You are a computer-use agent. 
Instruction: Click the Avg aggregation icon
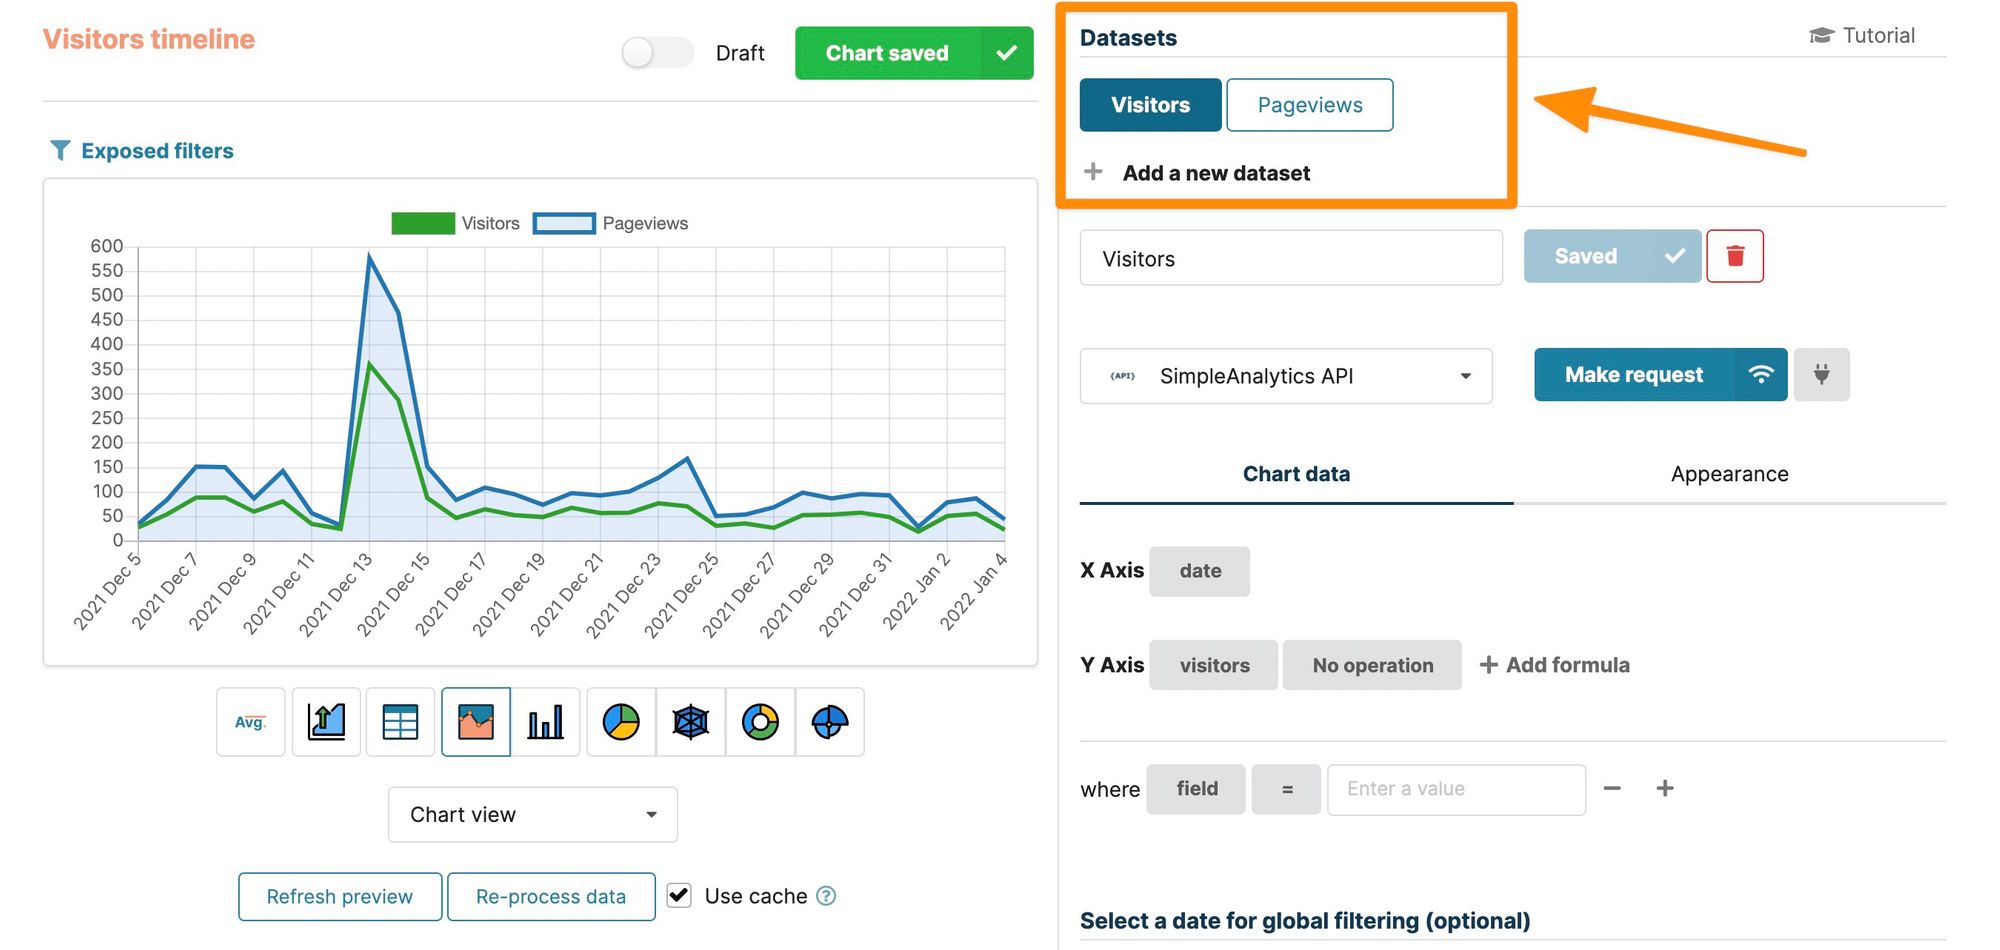point(250,722)
